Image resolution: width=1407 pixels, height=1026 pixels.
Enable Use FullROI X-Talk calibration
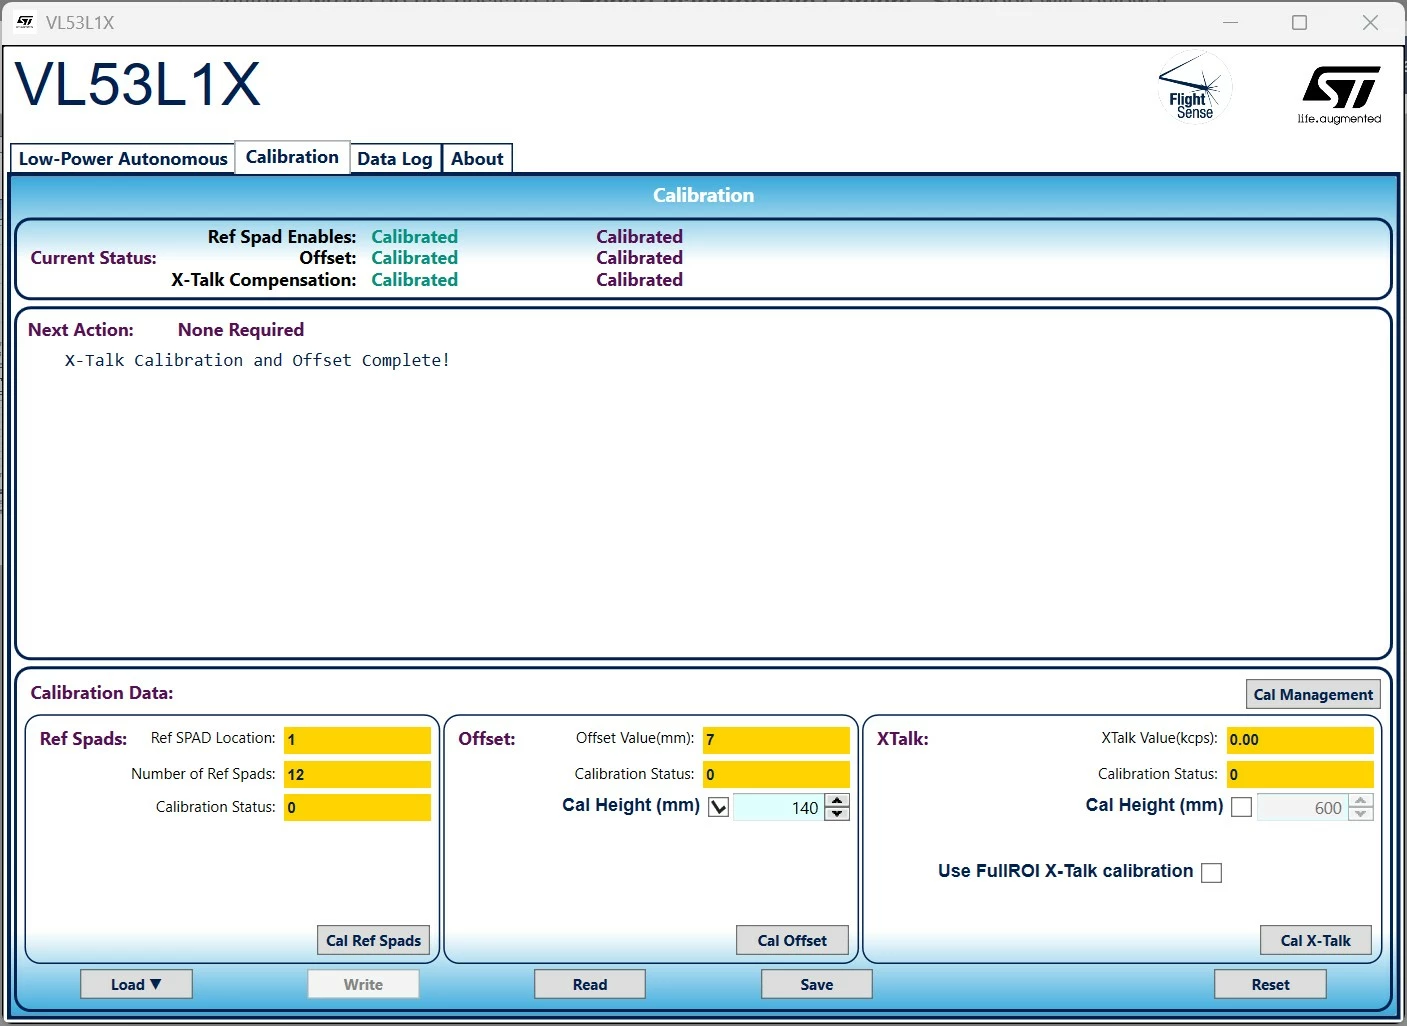point(1211,873)
